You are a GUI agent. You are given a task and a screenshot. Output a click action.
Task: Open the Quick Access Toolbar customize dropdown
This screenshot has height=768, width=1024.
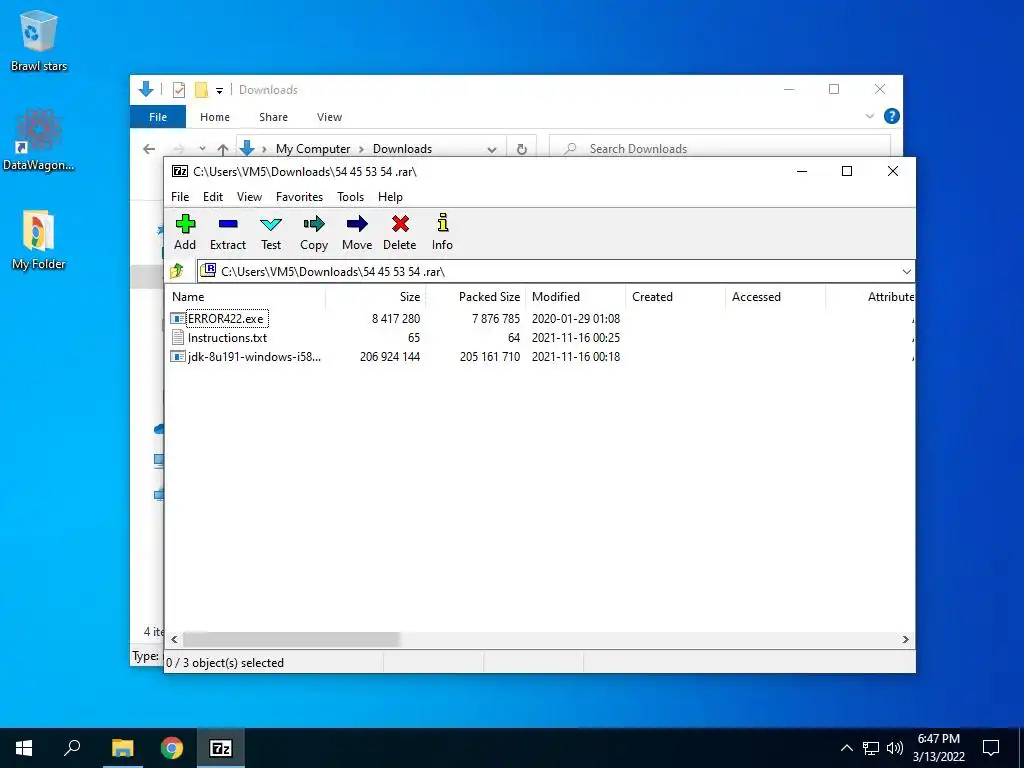click(x=219, y=90)
